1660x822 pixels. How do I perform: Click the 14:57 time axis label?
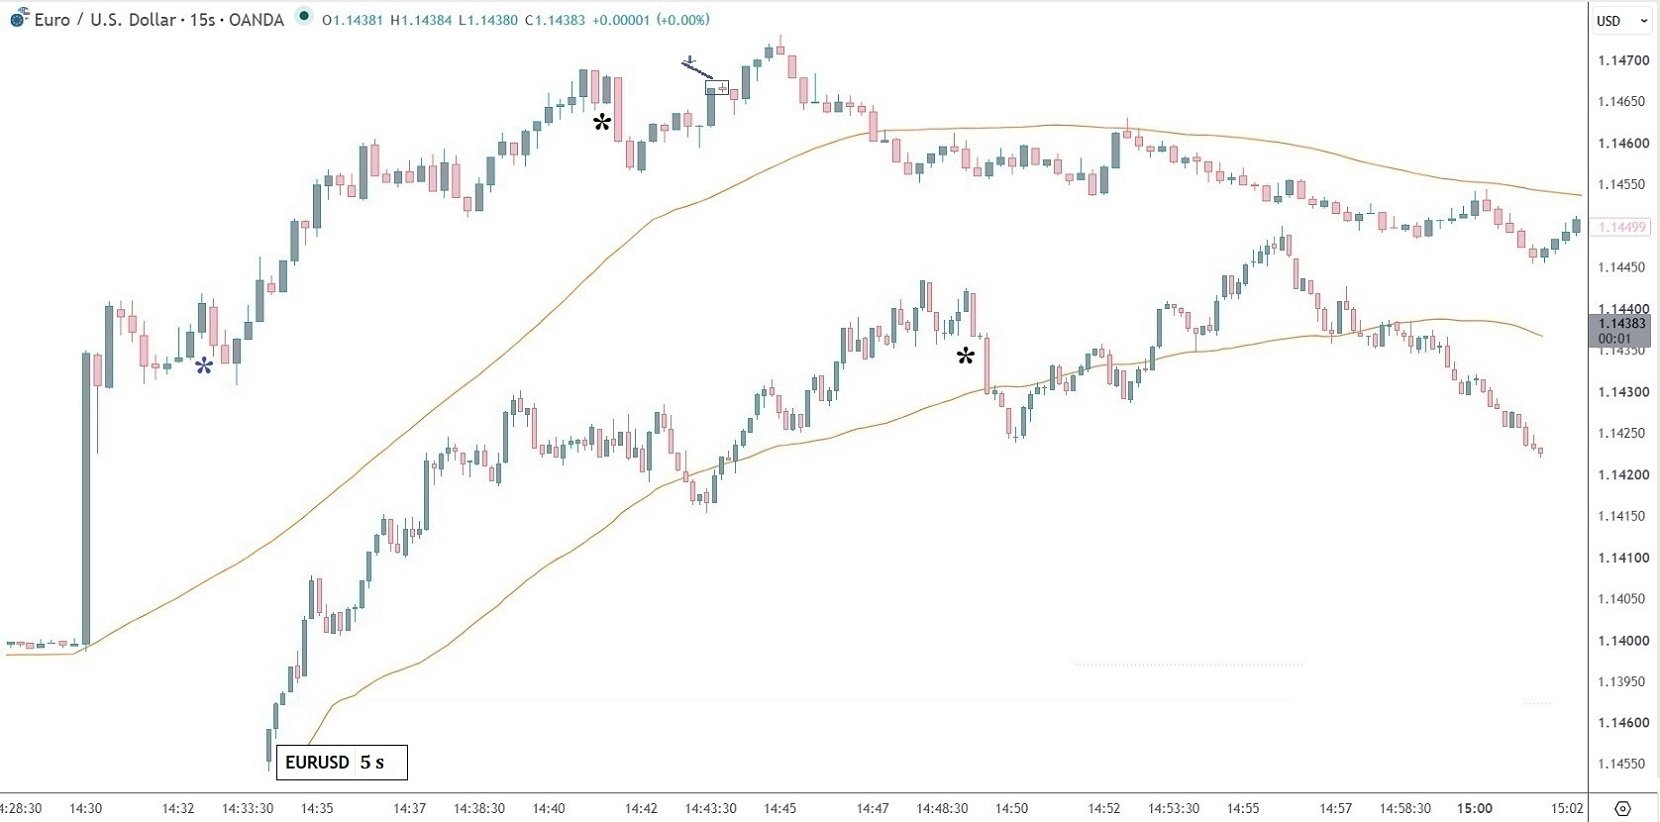(1336, 808)
